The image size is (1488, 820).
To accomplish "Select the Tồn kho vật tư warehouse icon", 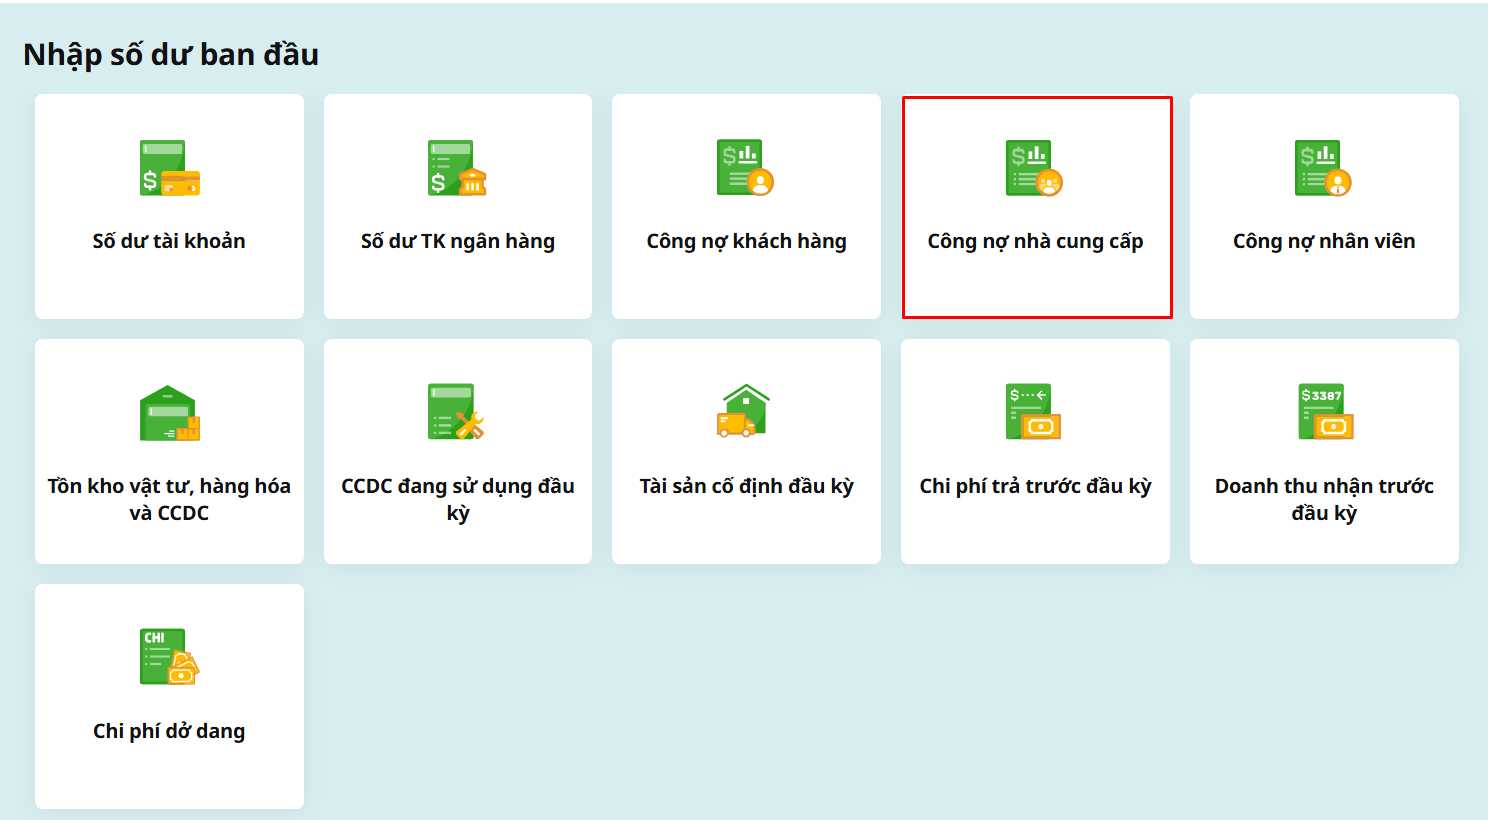I will pyautogui.click(x=169, y=413).
